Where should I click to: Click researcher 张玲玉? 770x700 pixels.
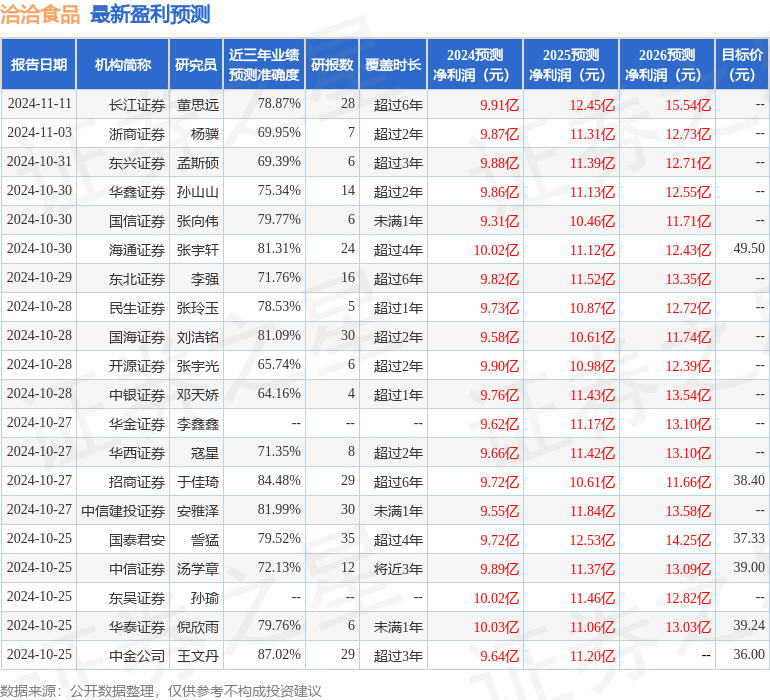point(198,308)
